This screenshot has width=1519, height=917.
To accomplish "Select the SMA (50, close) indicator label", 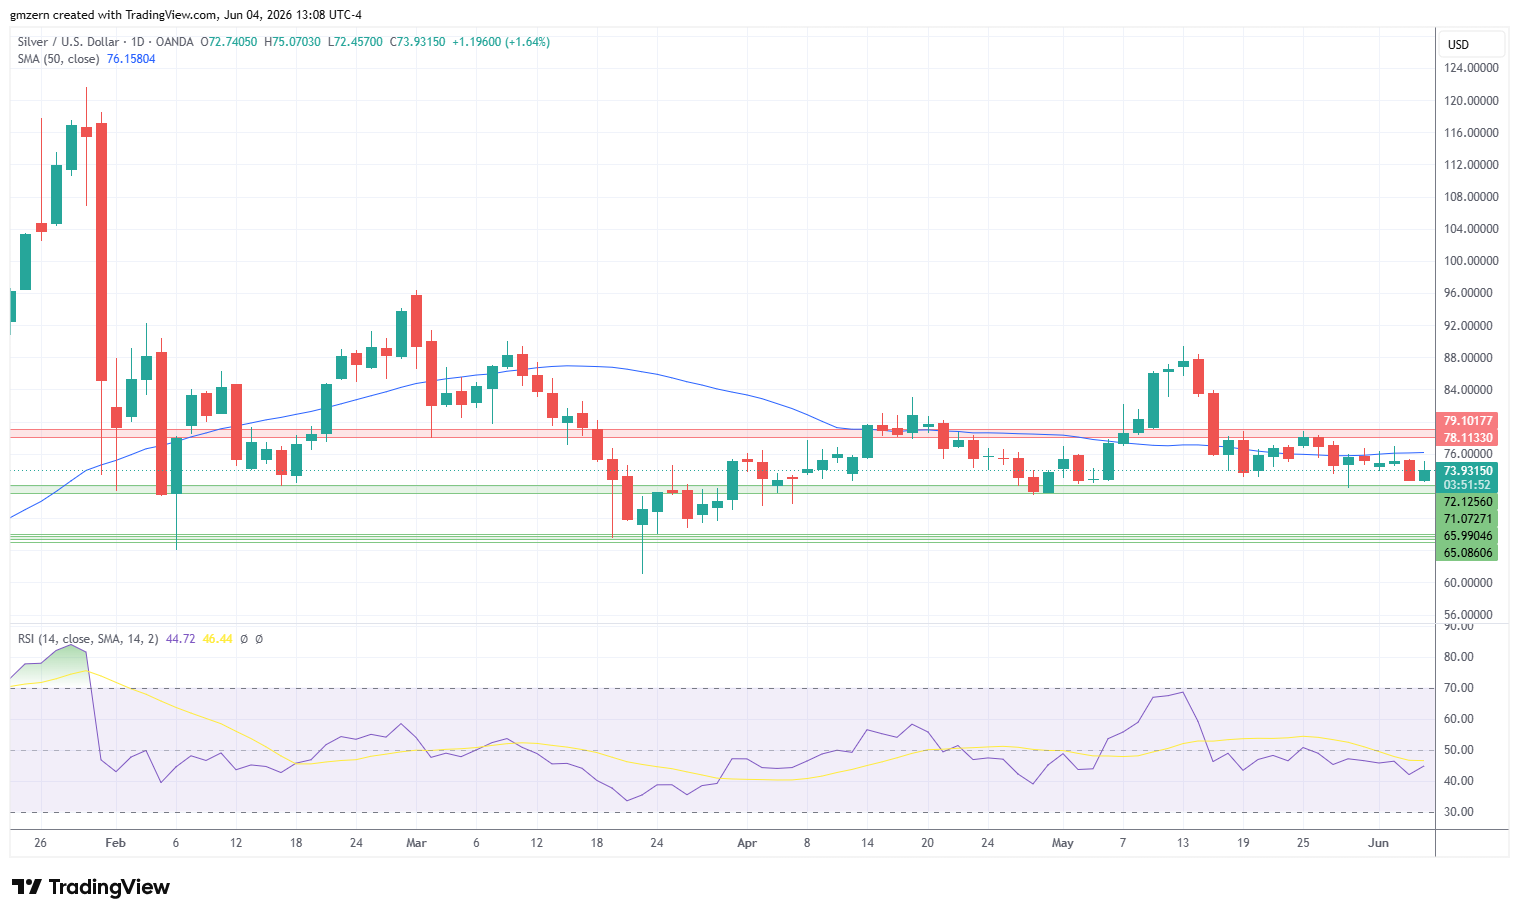I will tap(58, 59).
